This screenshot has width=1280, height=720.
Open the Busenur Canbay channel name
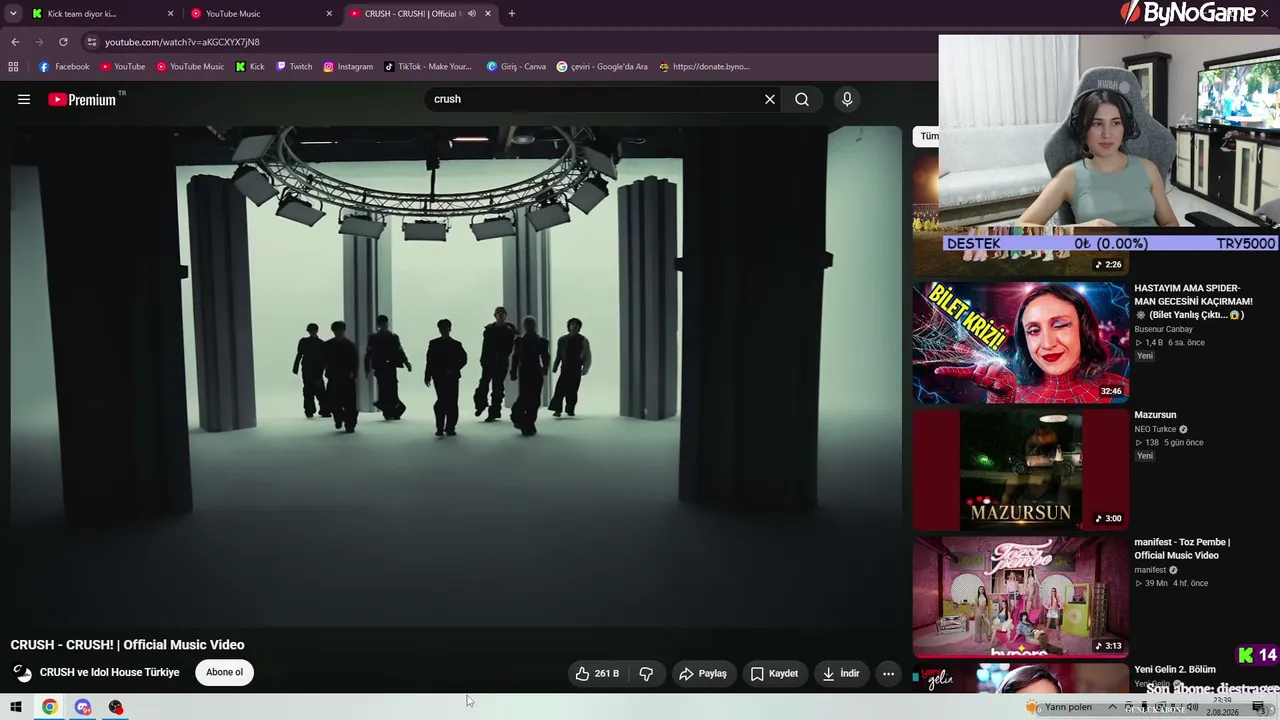(1163, 329)
